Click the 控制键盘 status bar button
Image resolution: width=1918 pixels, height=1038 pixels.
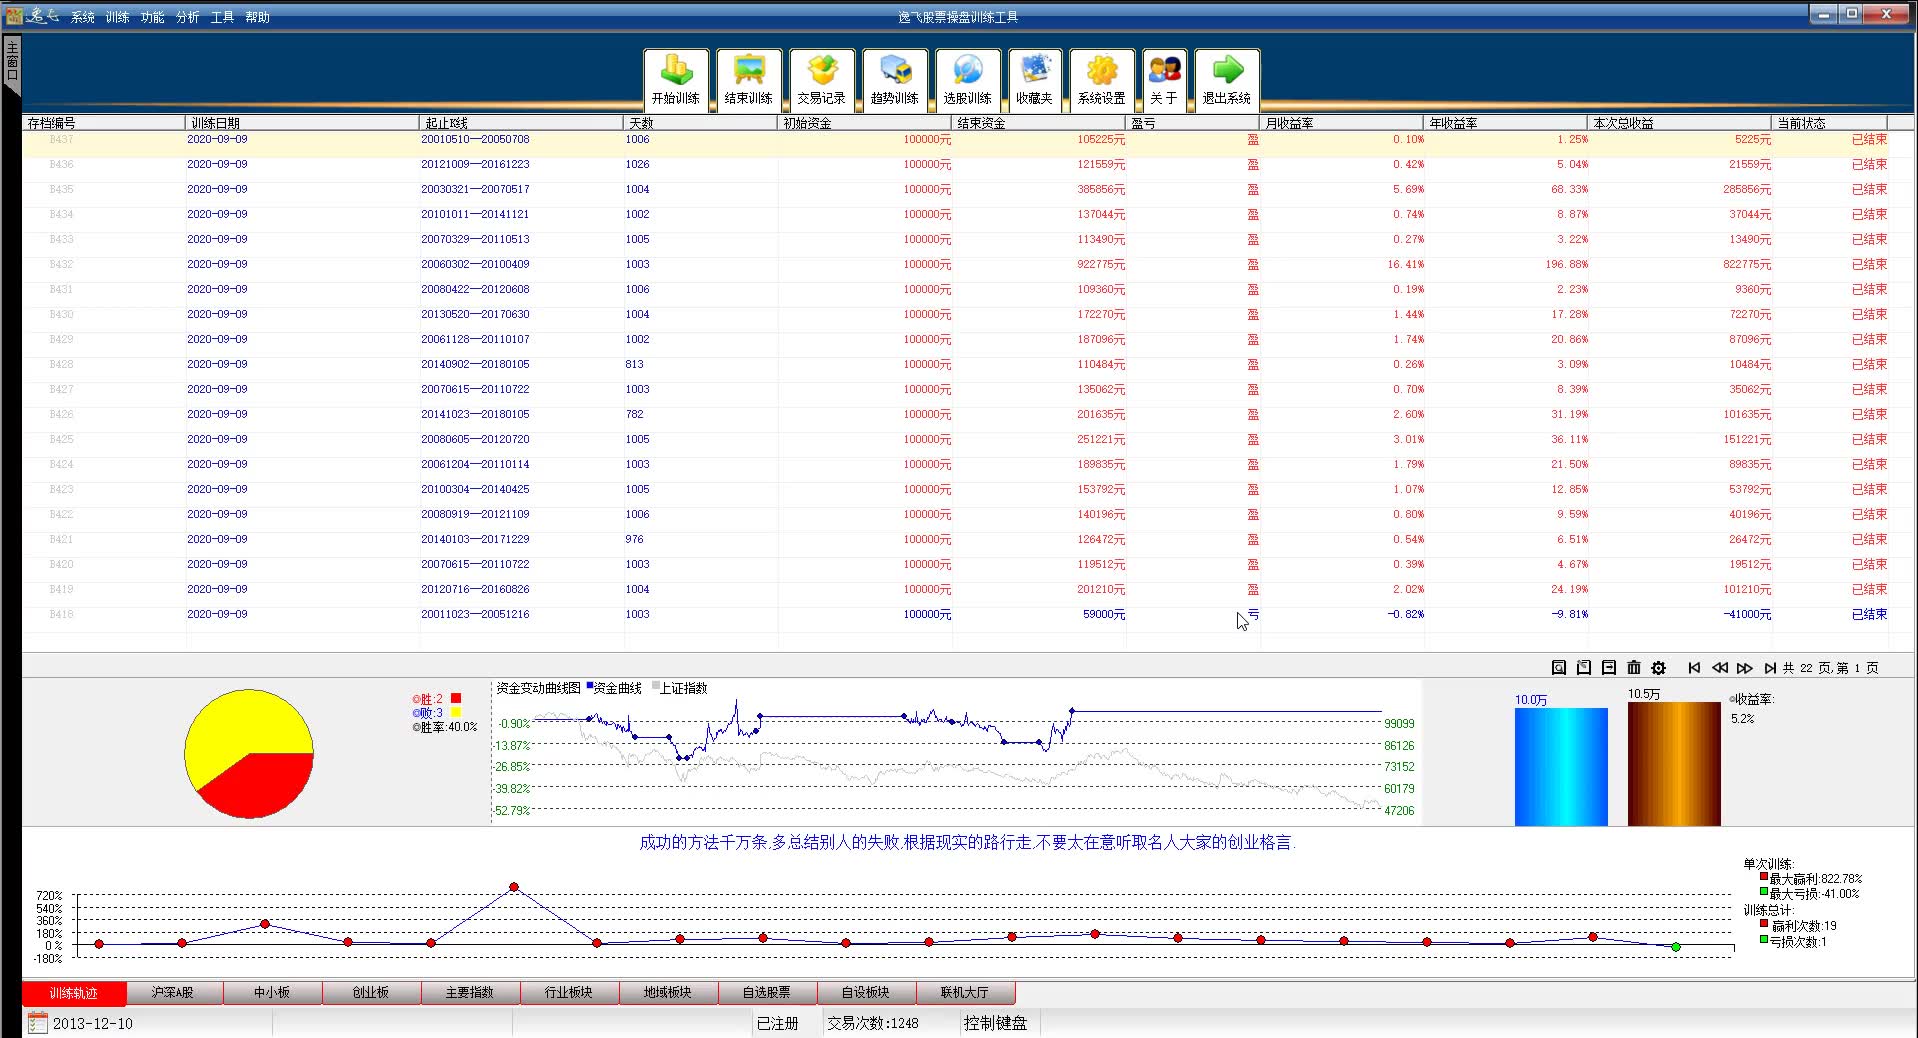click(995, 1023)
